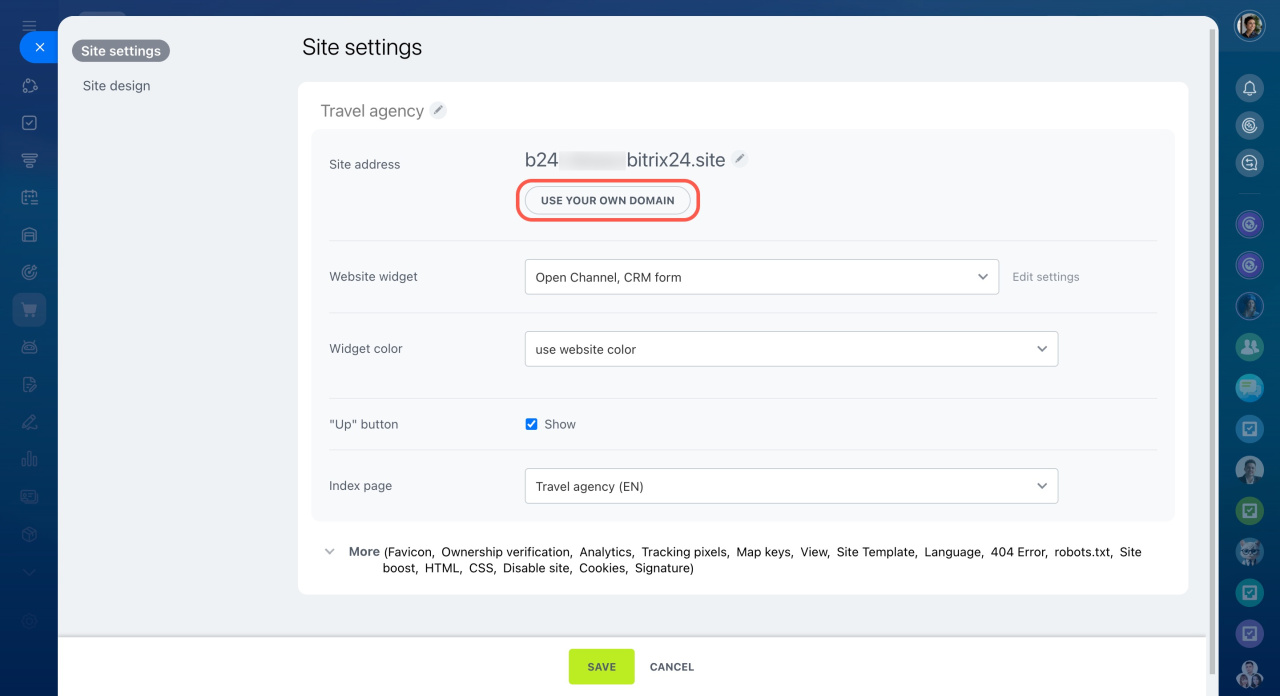
Task: Open the Collaboration icon in left sidebar
Action: [29, 86]
